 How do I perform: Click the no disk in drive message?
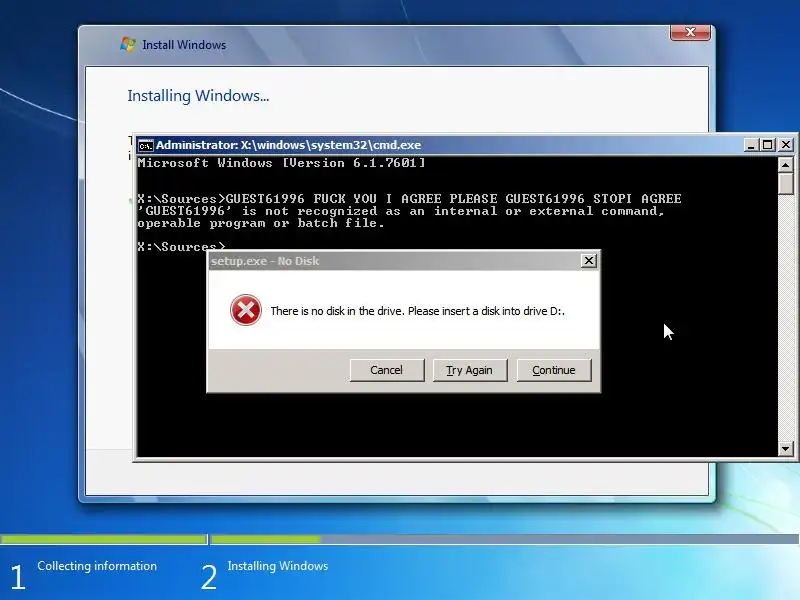417,311
